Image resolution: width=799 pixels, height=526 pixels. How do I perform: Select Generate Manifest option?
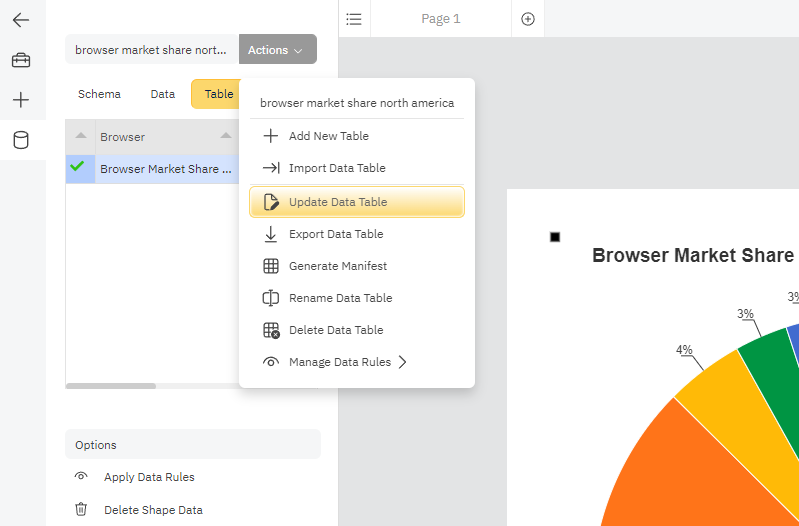click(337, 266)
